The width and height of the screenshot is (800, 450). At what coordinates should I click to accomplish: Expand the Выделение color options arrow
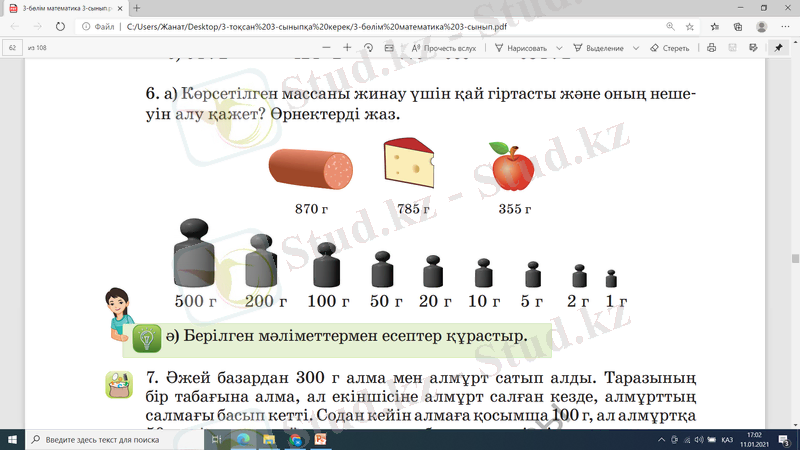click(x=635, y=47)
